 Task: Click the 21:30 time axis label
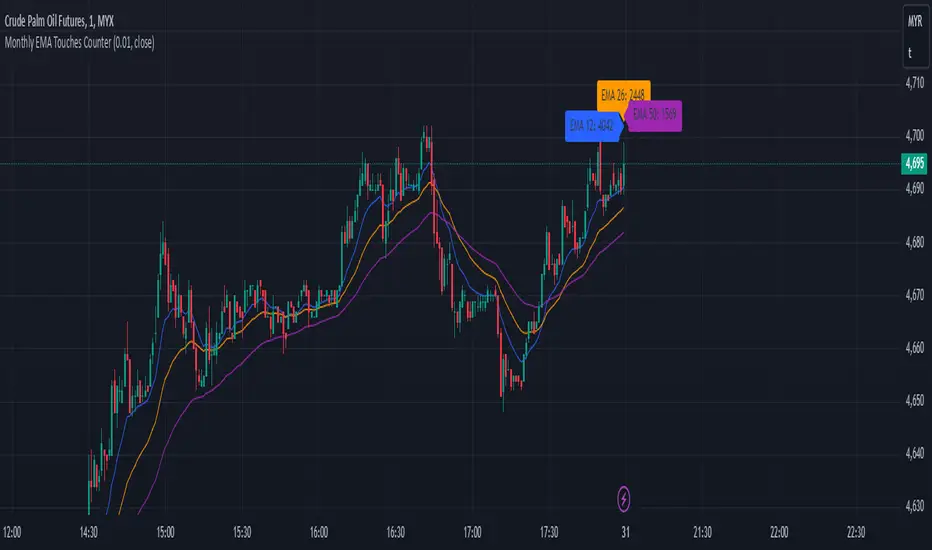[702, 532]
